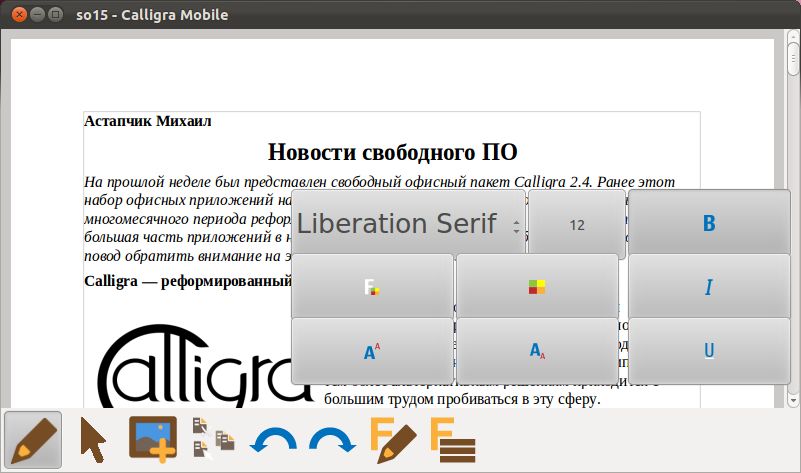Open the text color picker
801x473 pixels.
(372, 287)
